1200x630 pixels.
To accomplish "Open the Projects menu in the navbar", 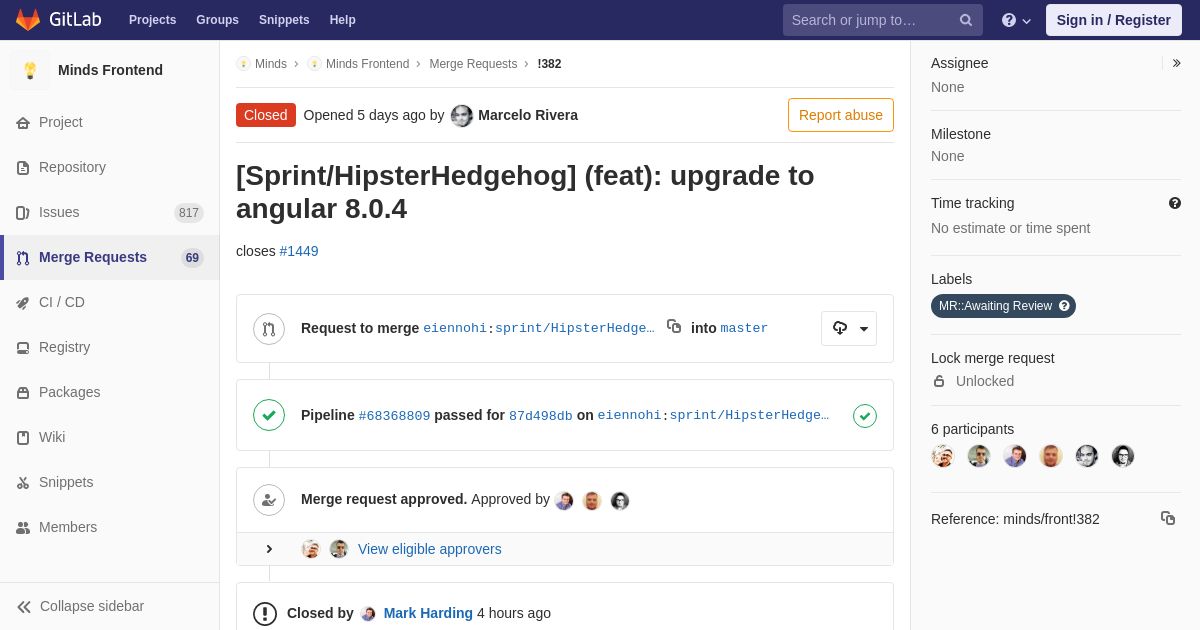I will tap(152, 20).
